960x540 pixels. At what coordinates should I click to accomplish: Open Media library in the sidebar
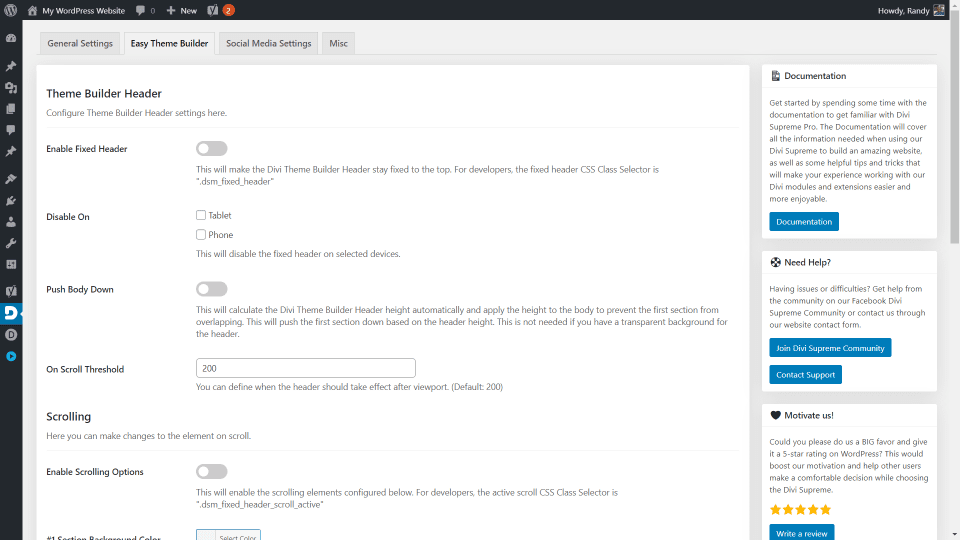click(x=11, y=87)
